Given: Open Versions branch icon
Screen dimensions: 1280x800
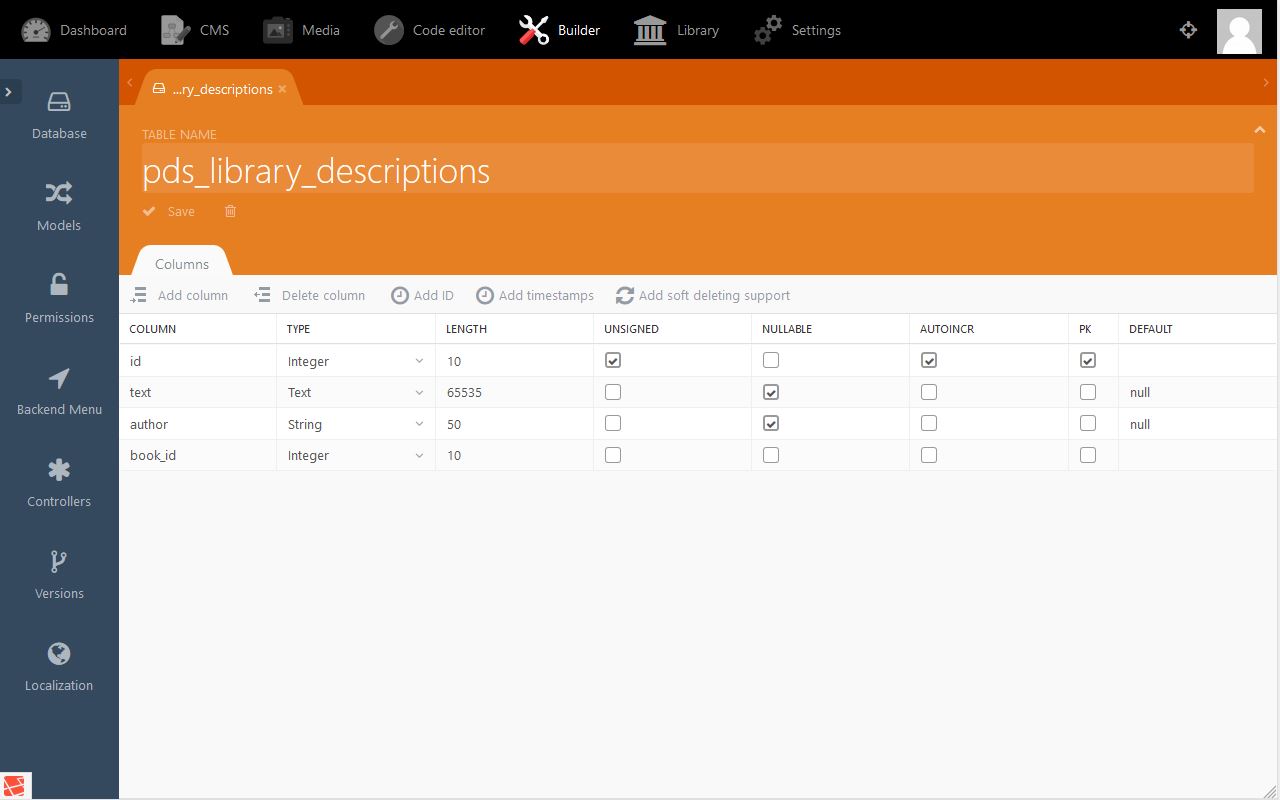Looking at the screenshot, I should pos(59,562).
